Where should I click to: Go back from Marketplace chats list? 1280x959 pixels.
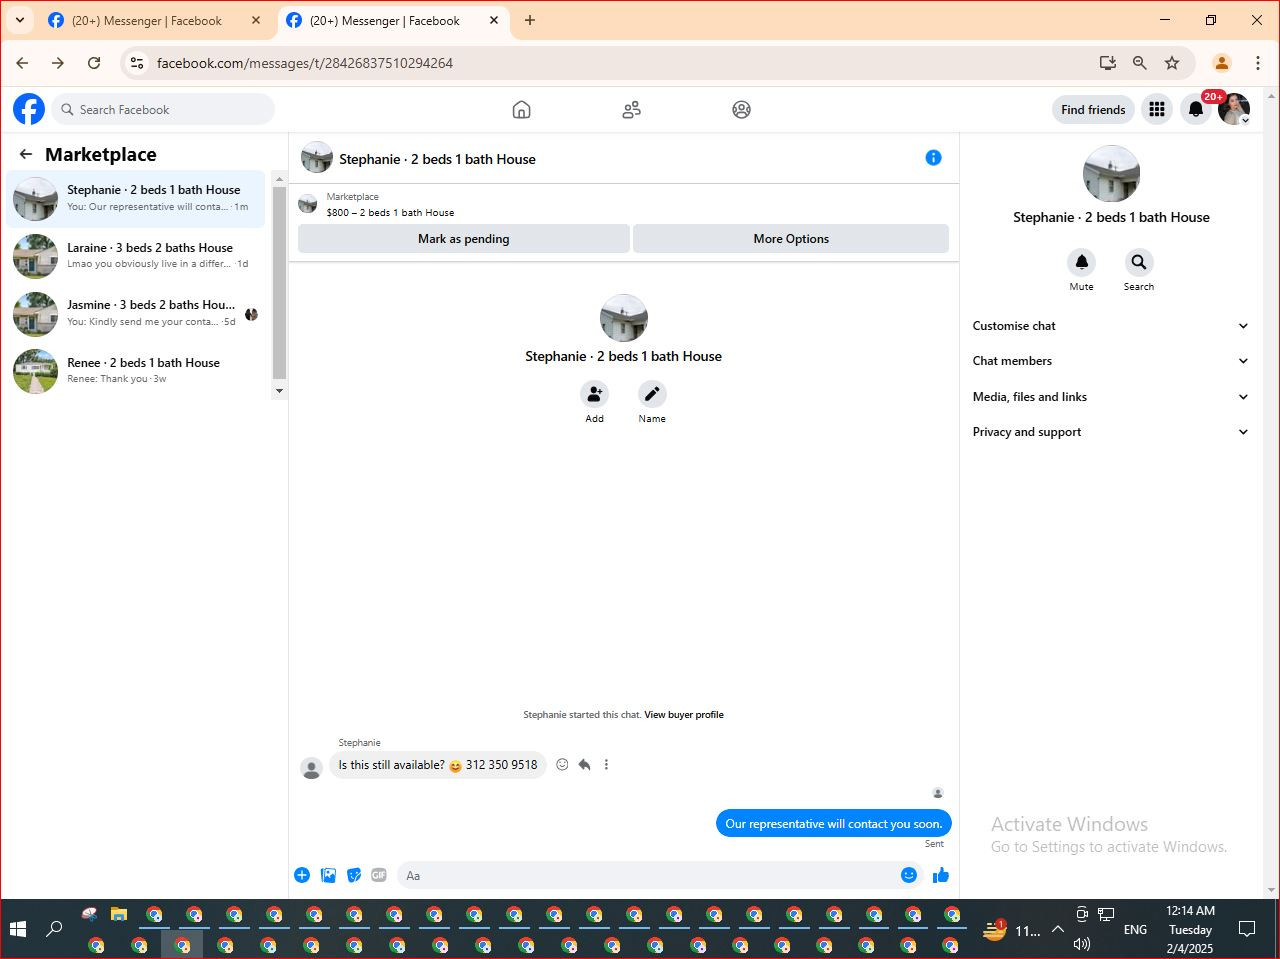click(26, 154)
